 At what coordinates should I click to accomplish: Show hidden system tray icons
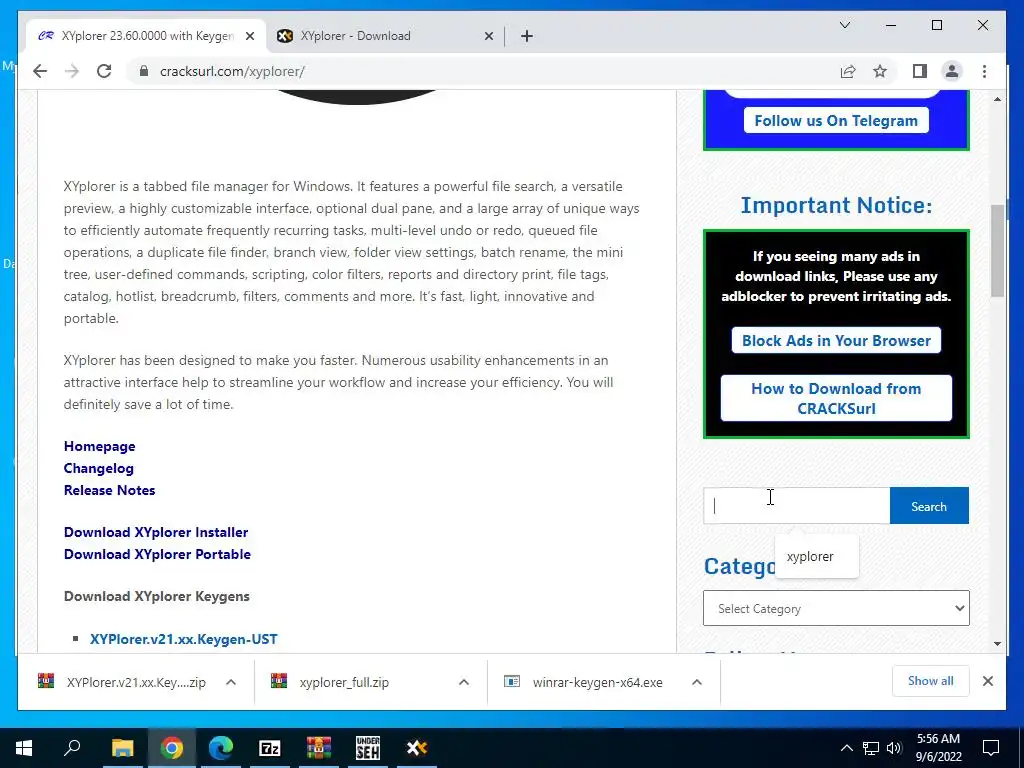[x=846, y=748]
